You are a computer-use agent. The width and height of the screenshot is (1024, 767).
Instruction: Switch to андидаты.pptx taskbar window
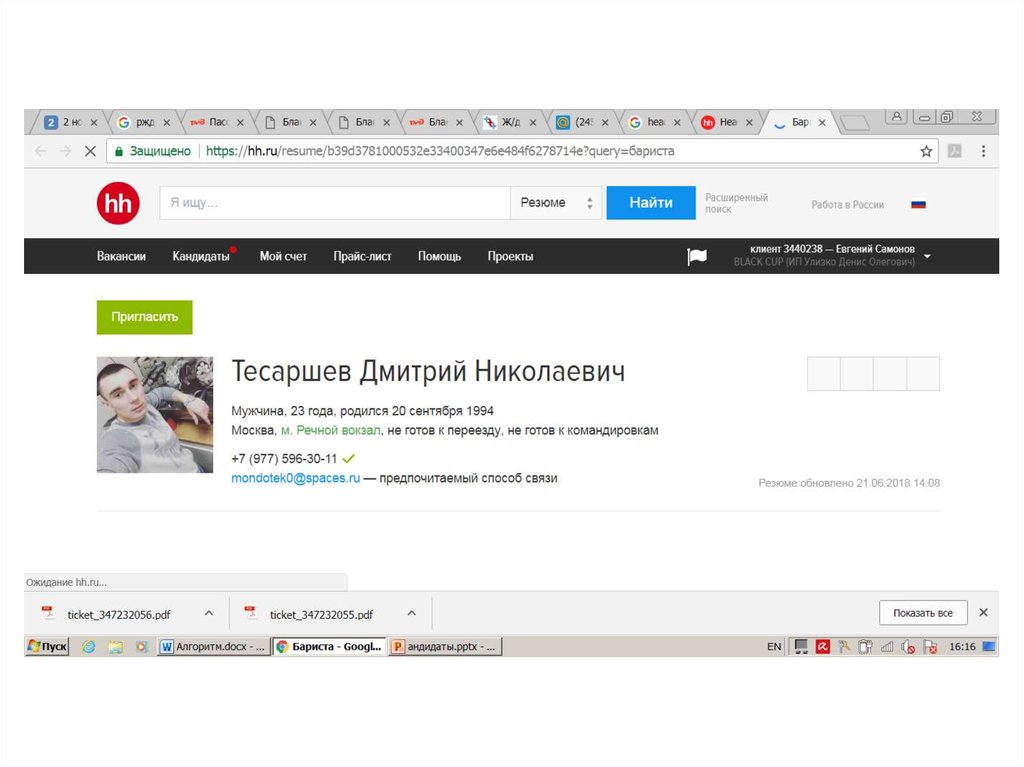point(445,647)
